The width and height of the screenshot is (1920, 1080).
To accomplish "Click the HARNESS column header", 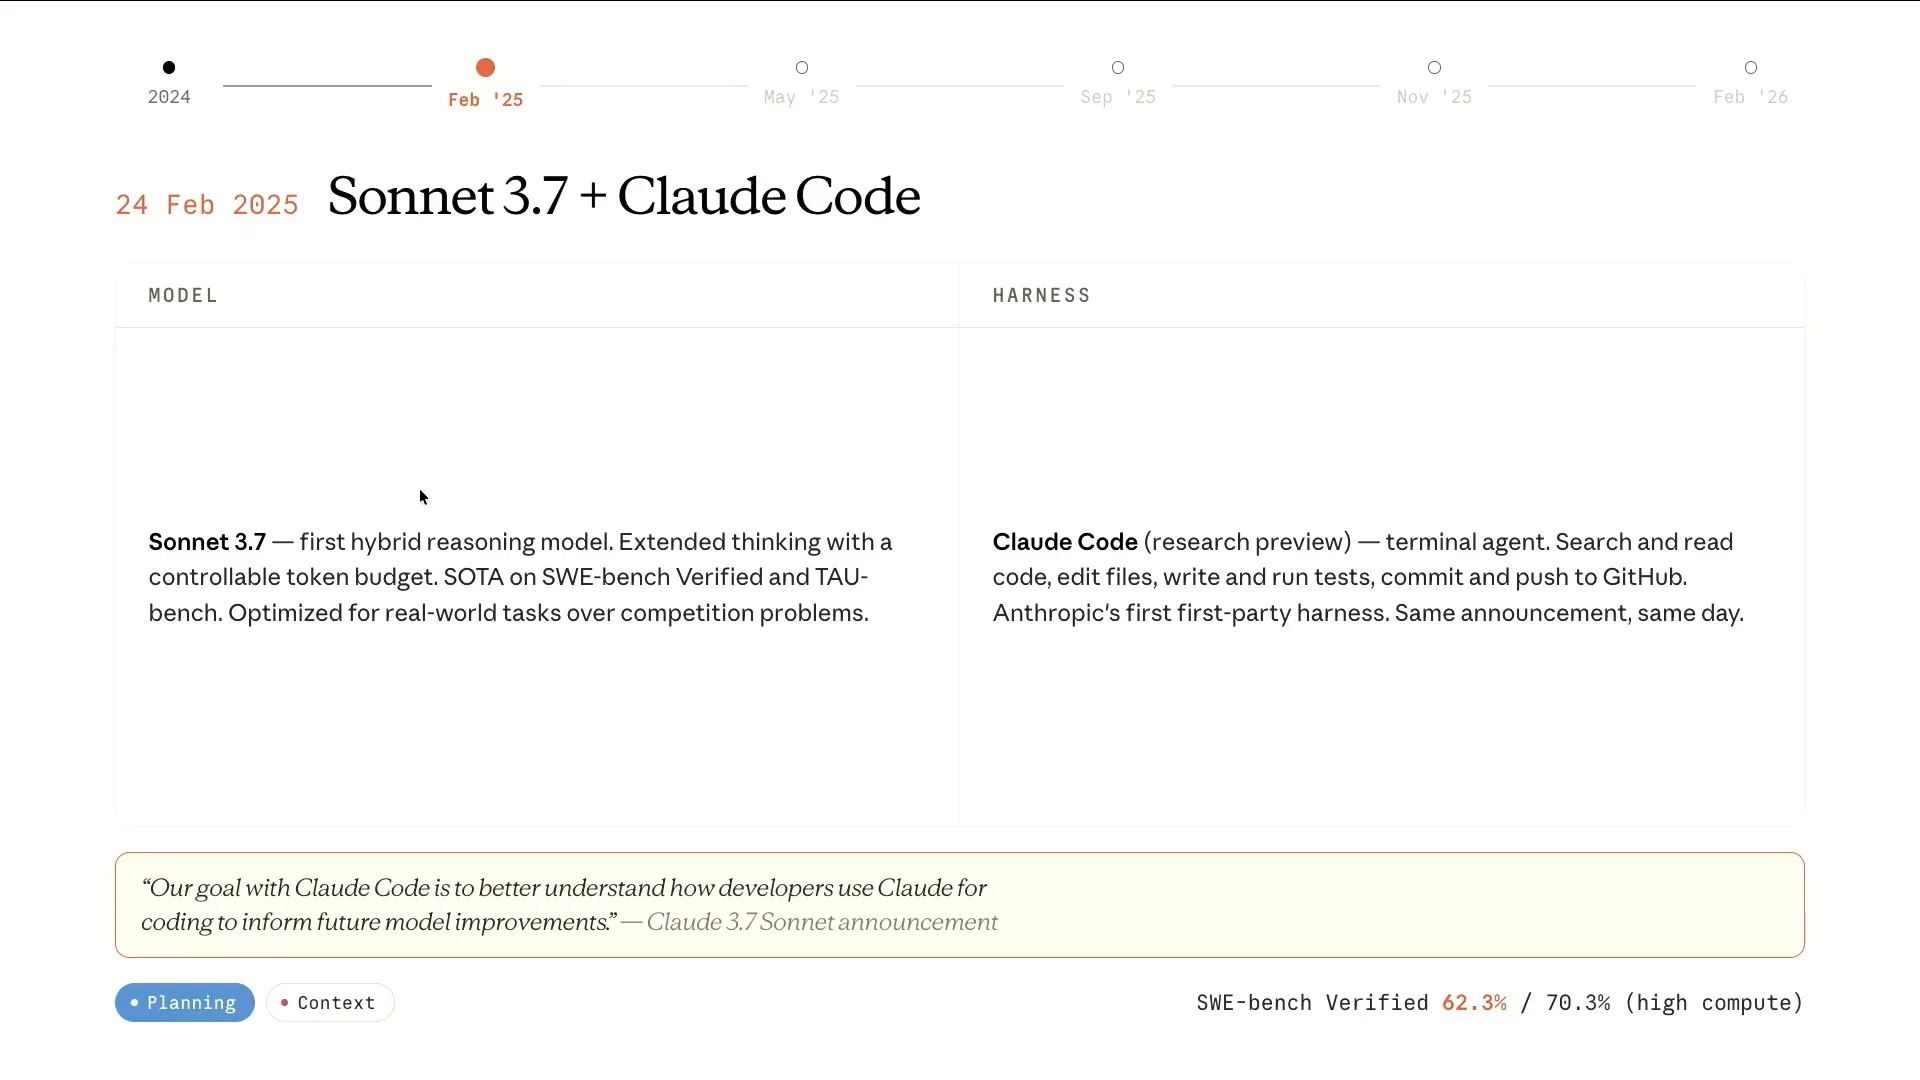I will (x=1041, y=296).
